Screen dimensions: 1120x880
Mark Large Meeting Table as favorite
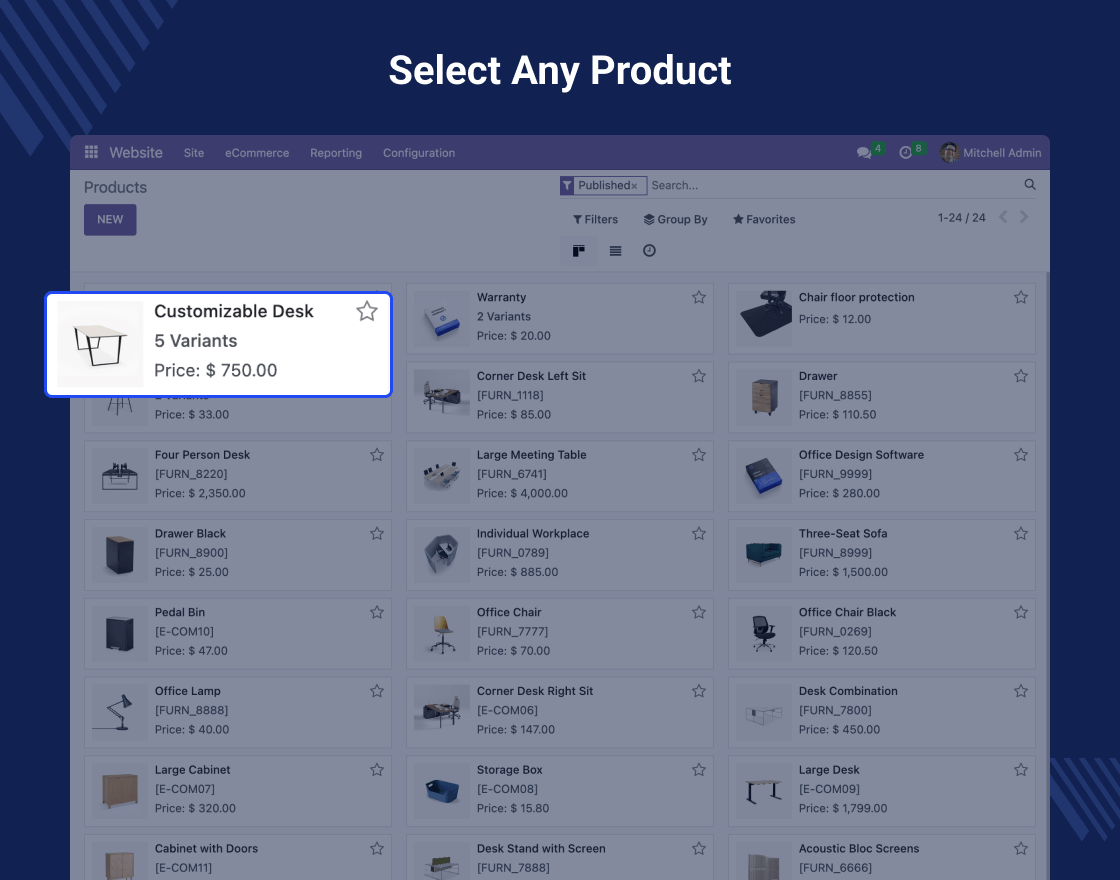(x=699, y=454)
